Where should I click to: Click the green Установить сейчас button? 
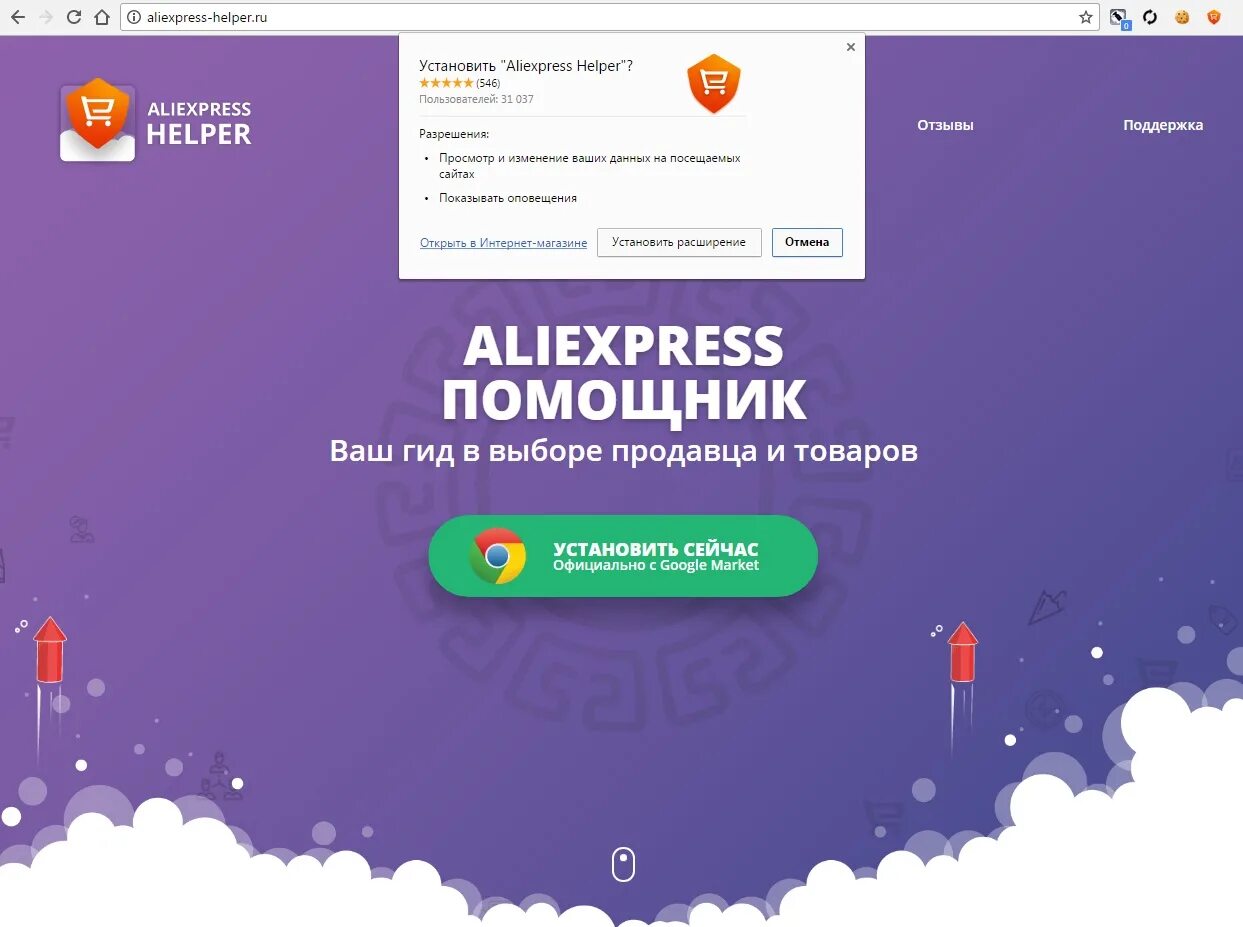(x=623, y=556)
